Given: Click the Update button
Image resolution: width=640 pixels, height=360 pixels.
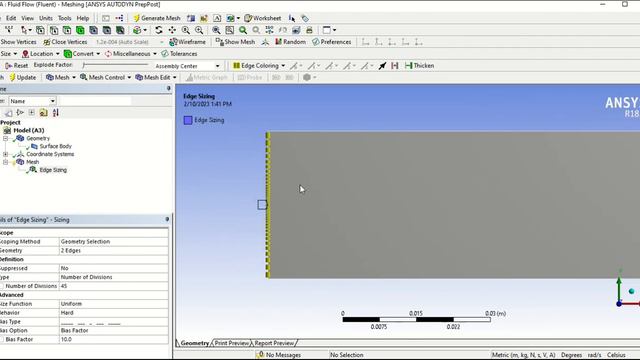Looking at the screenshot, I should (23, 77).
